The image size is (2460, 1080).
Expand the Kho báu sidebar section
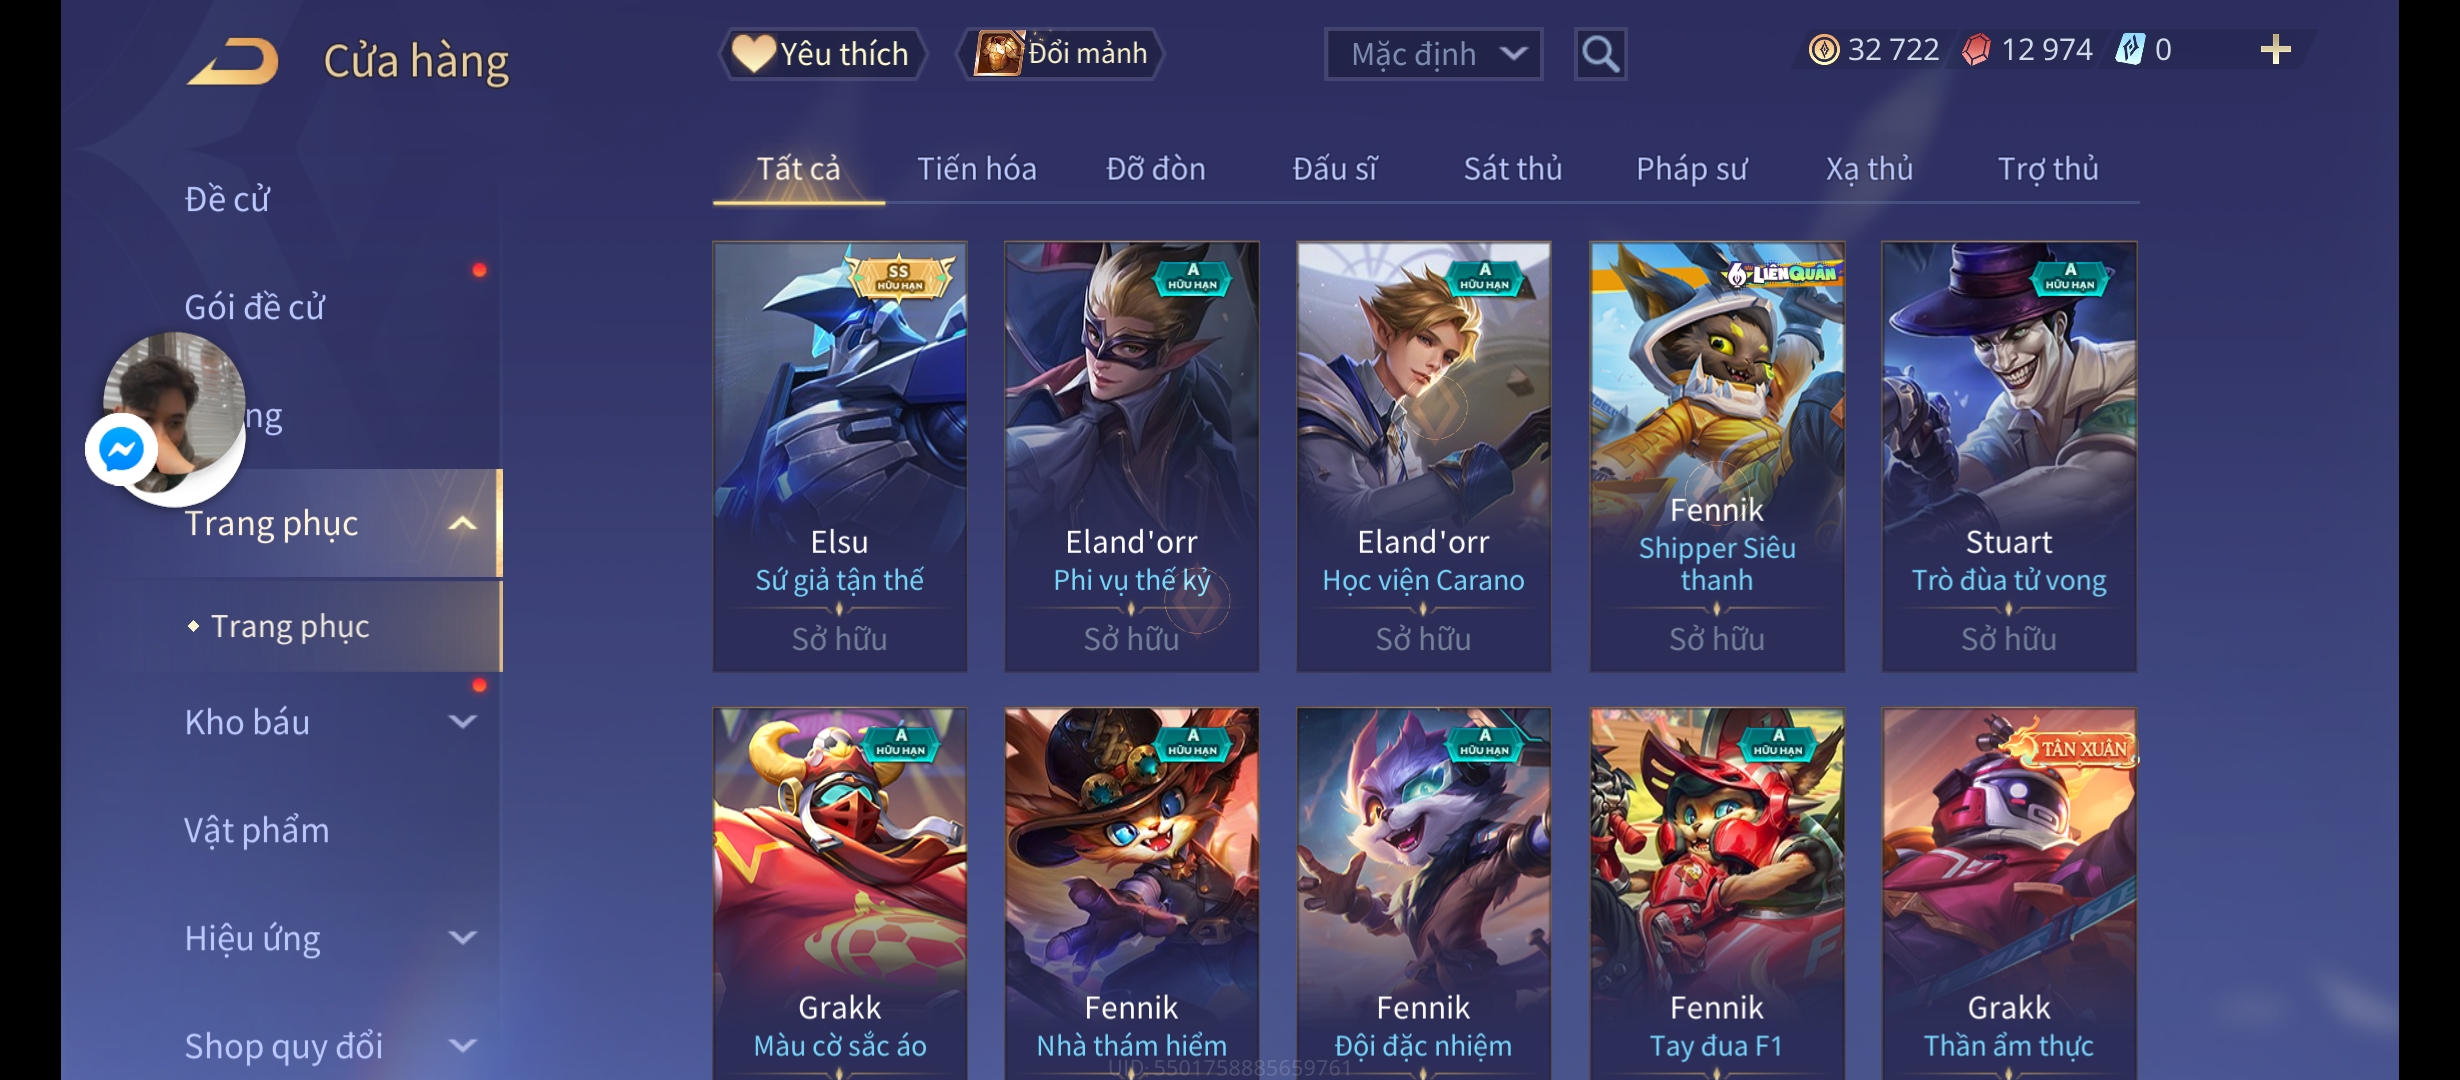click(463, 722)
